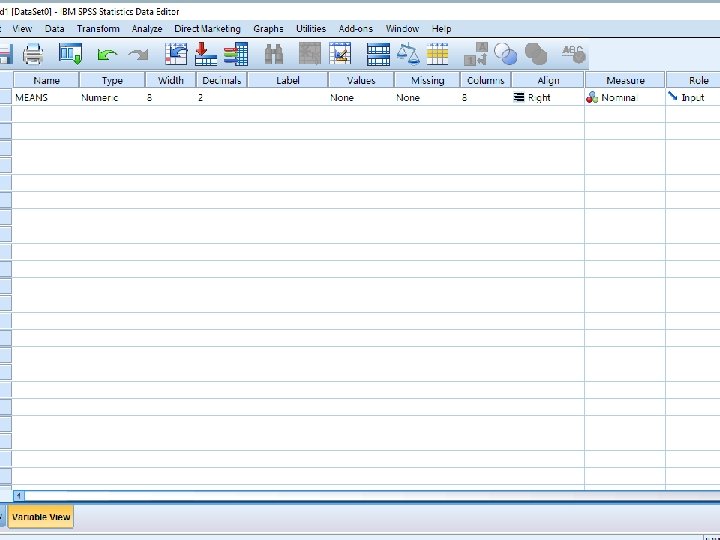Click the Measure column header

[625, 80]
